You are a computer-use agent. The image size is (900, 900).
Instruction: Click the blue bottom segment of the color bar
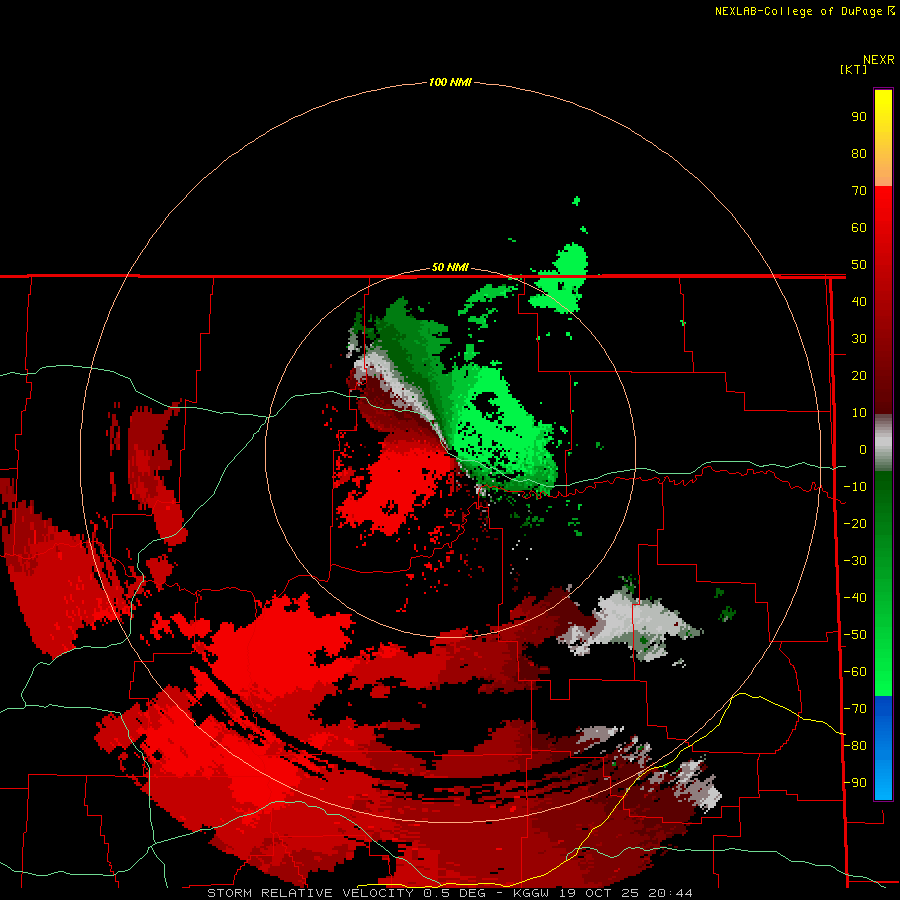(883, 748)
